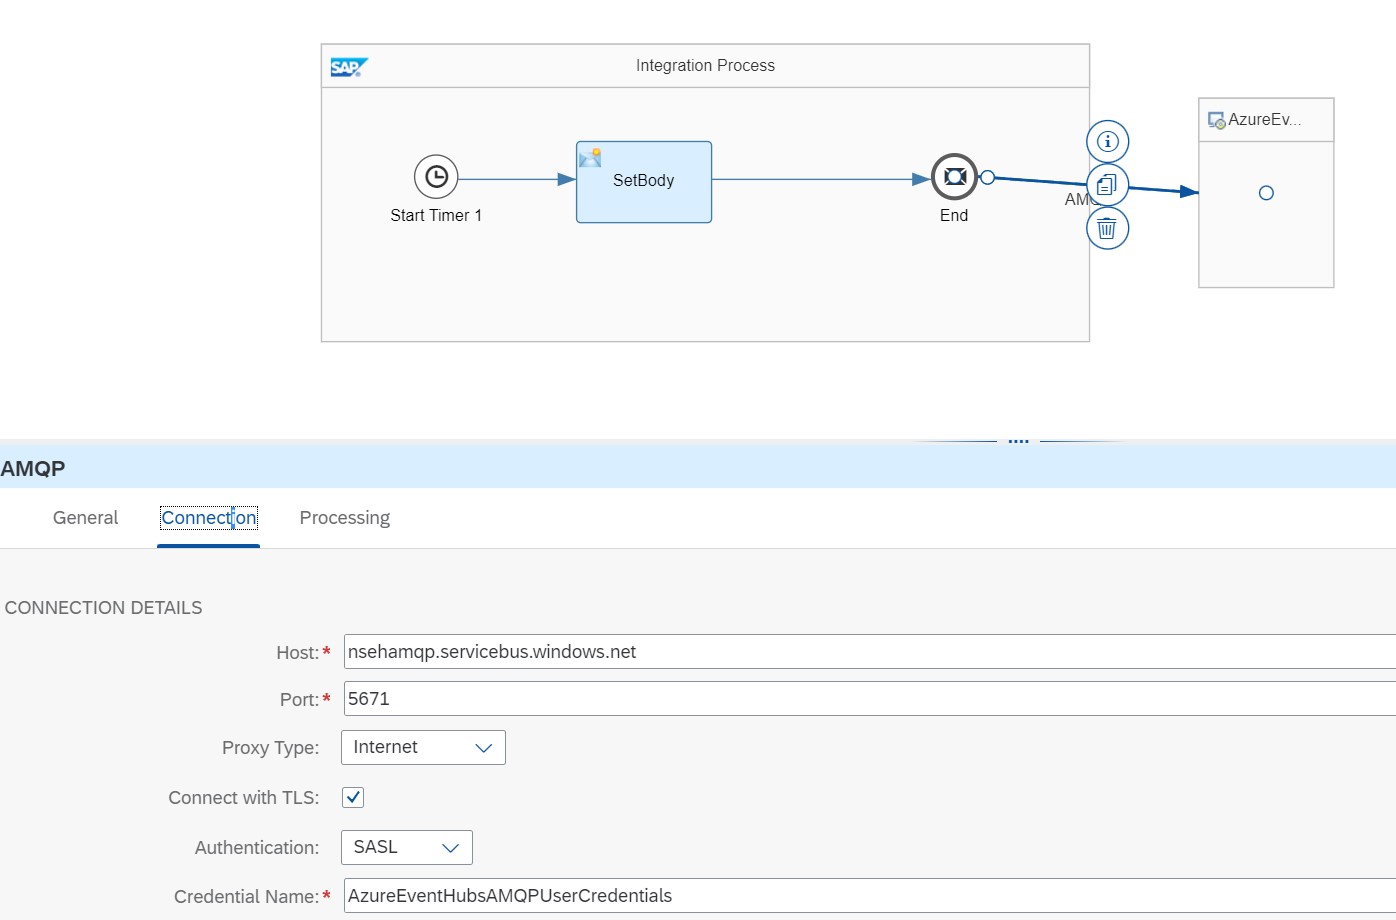Toggle the Connect with TLS checkbox
This screenshot has width=1396, height=920.
click(353, 797)
